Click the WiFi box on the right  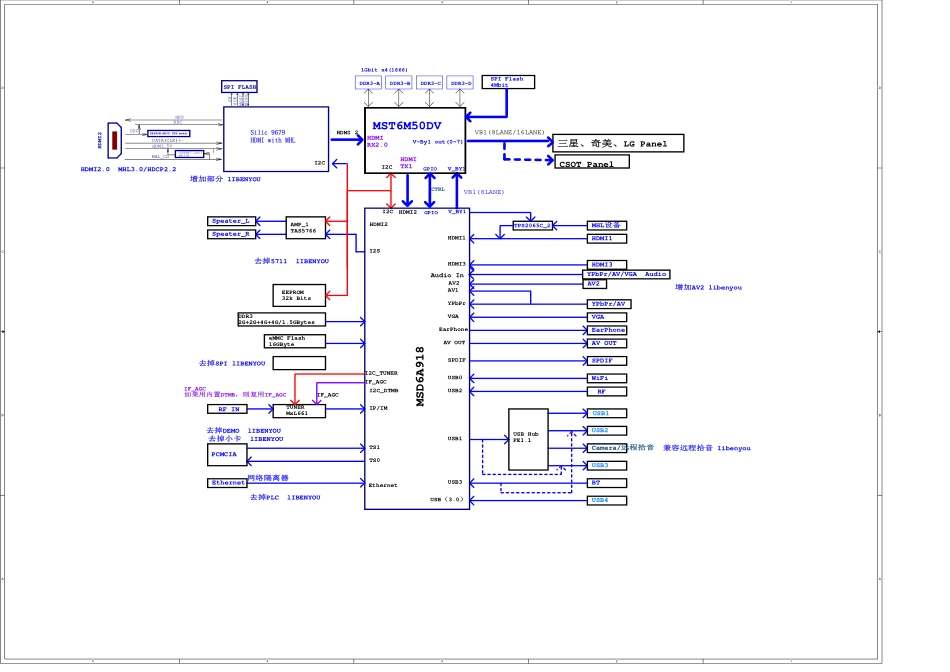tap(607, 378)
